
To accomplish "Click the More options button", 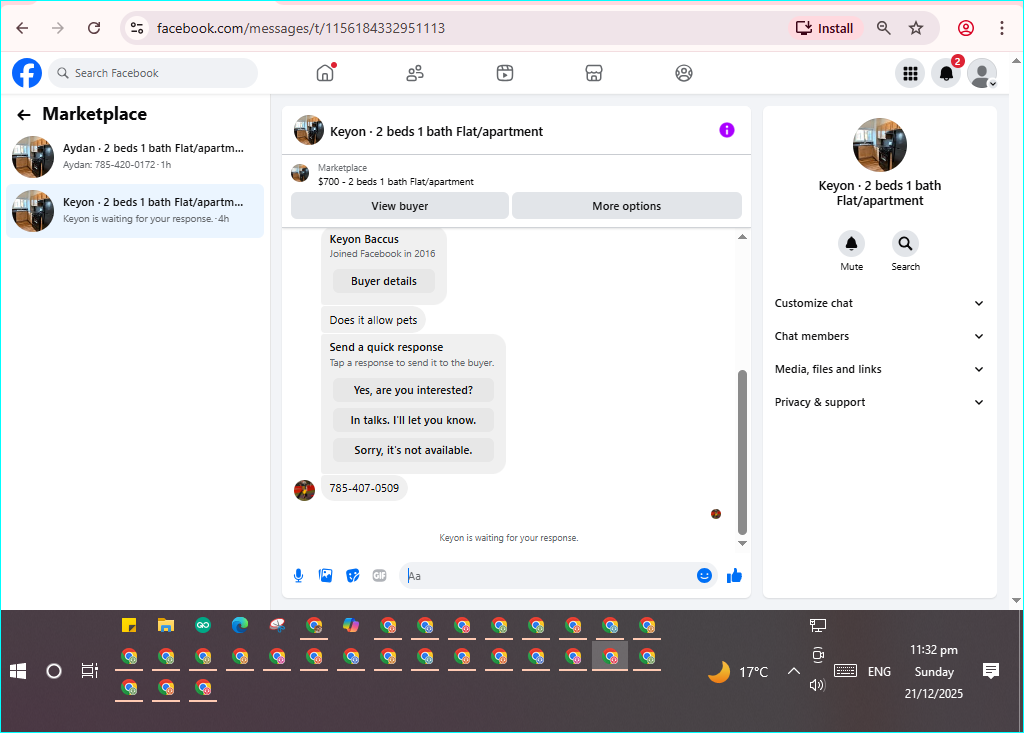I will point(627,206).
